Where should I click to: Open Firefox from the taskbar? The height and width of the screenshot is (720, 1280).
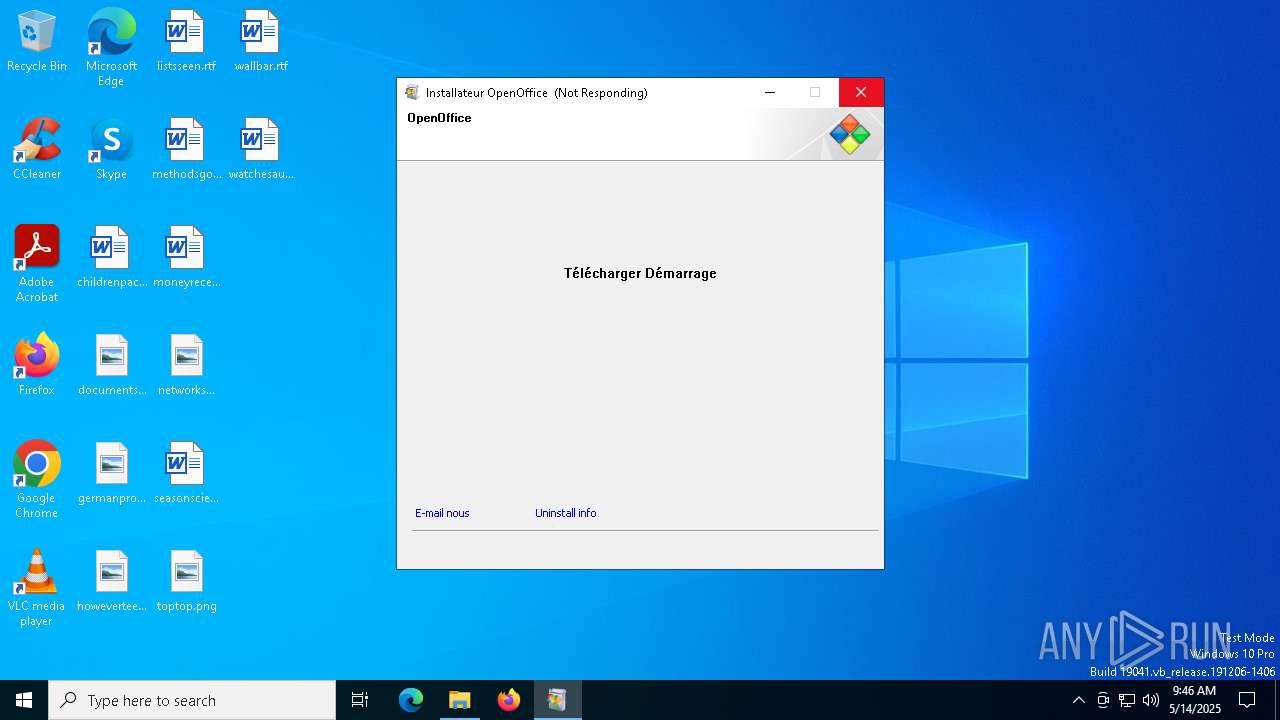click(508, 700)
